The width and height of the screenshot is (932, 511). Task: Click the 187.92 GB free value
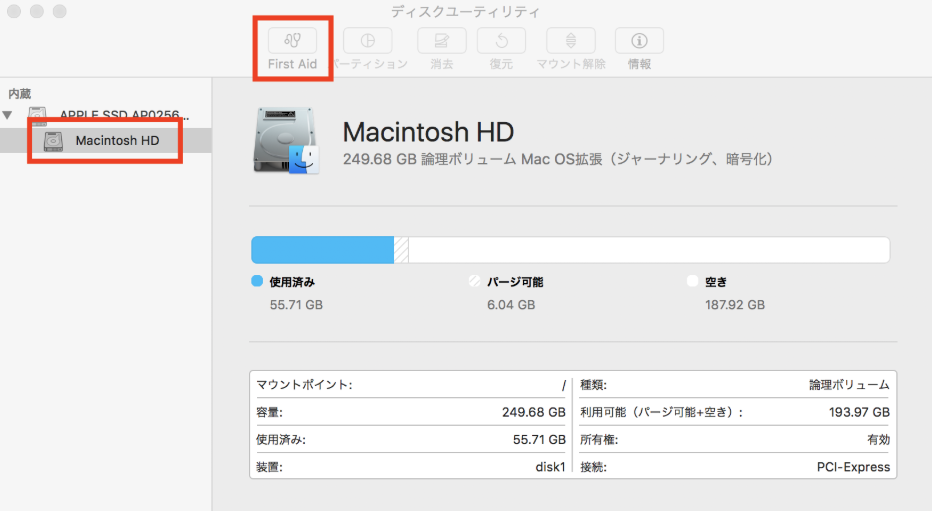point(735,305)
